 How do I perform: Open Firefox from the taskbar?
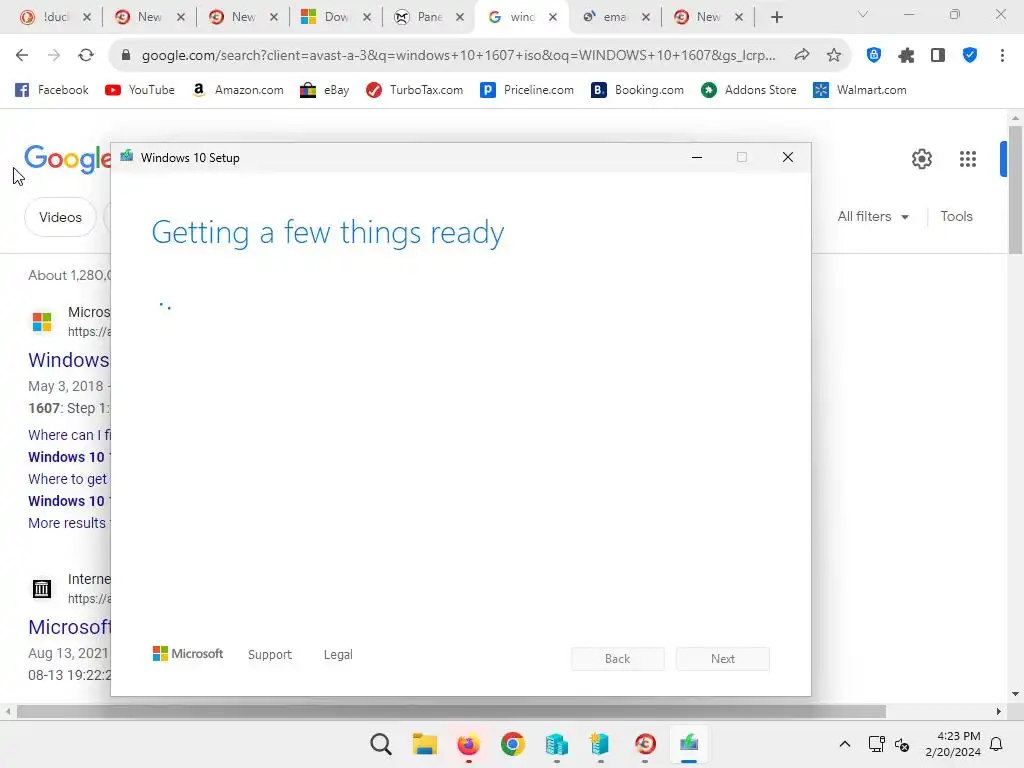coord(468,744)
